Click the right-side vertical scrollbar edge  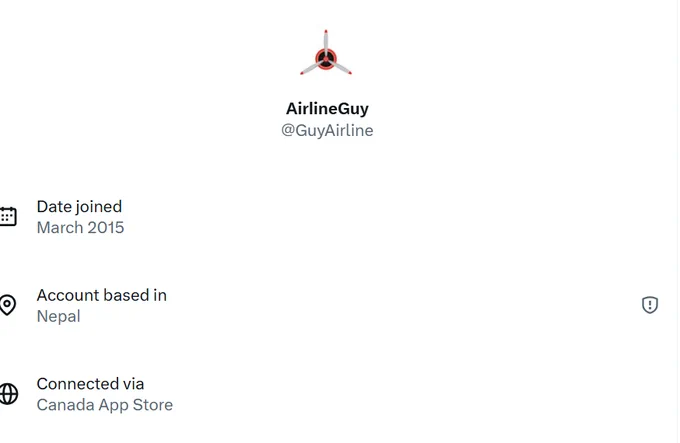coord(677,222)
